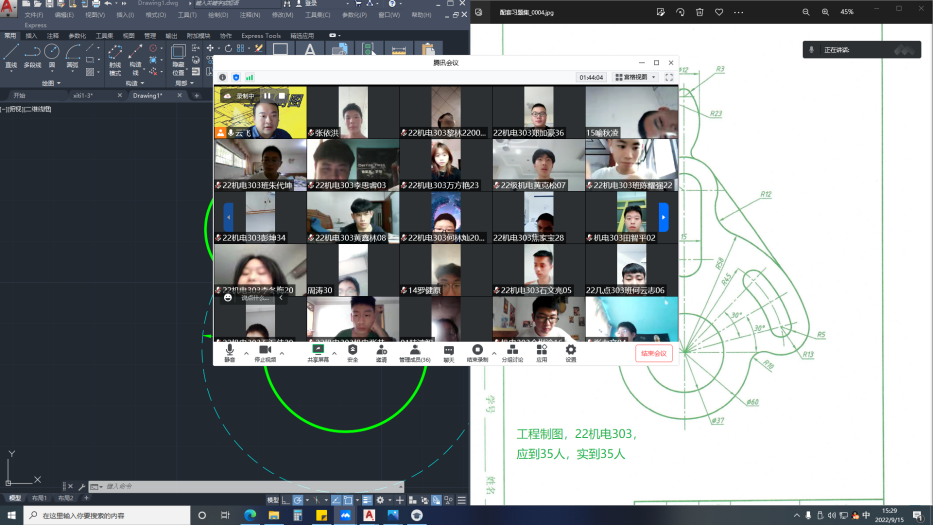Expand recording options arrow in meeting toolbar

tap(494, 354)
